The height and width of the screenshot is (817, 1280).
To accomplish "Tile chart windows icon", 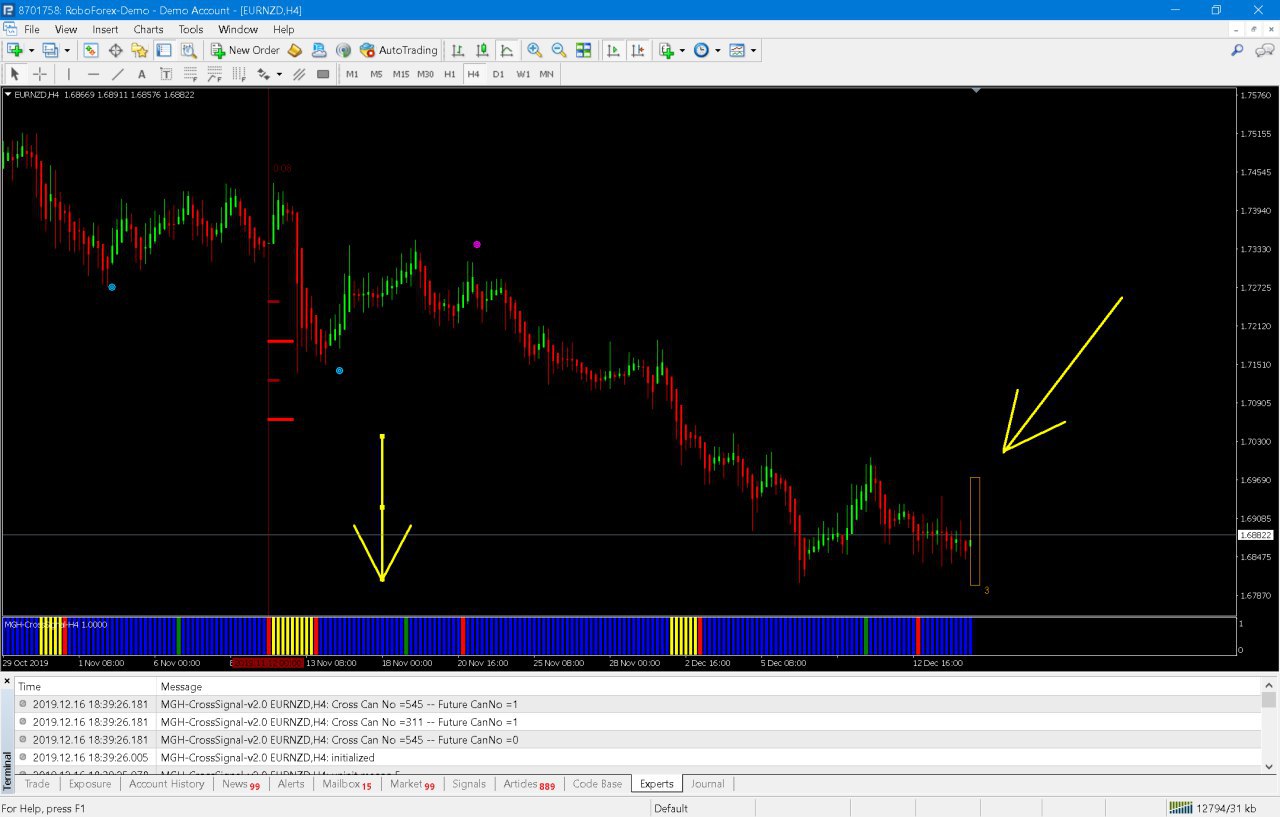I will tap(584, 50).
